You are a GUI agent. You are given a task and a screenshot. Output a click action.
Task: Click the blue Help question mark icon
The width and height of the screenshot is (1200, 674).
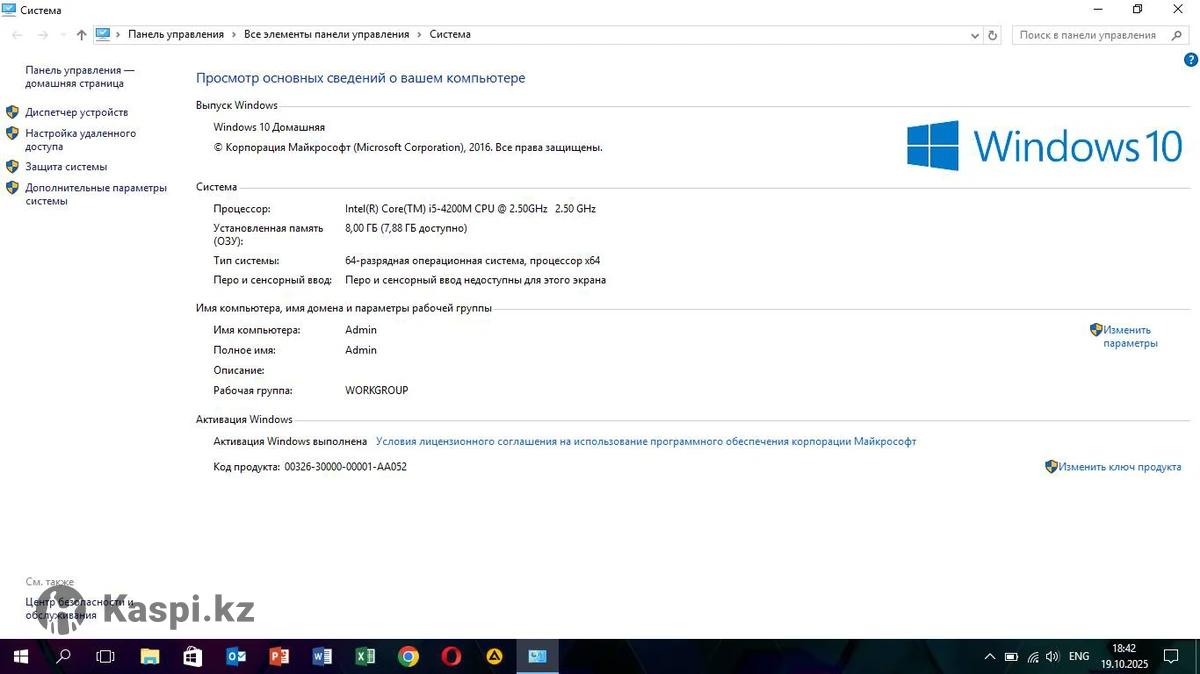[x=1190, y=60]
